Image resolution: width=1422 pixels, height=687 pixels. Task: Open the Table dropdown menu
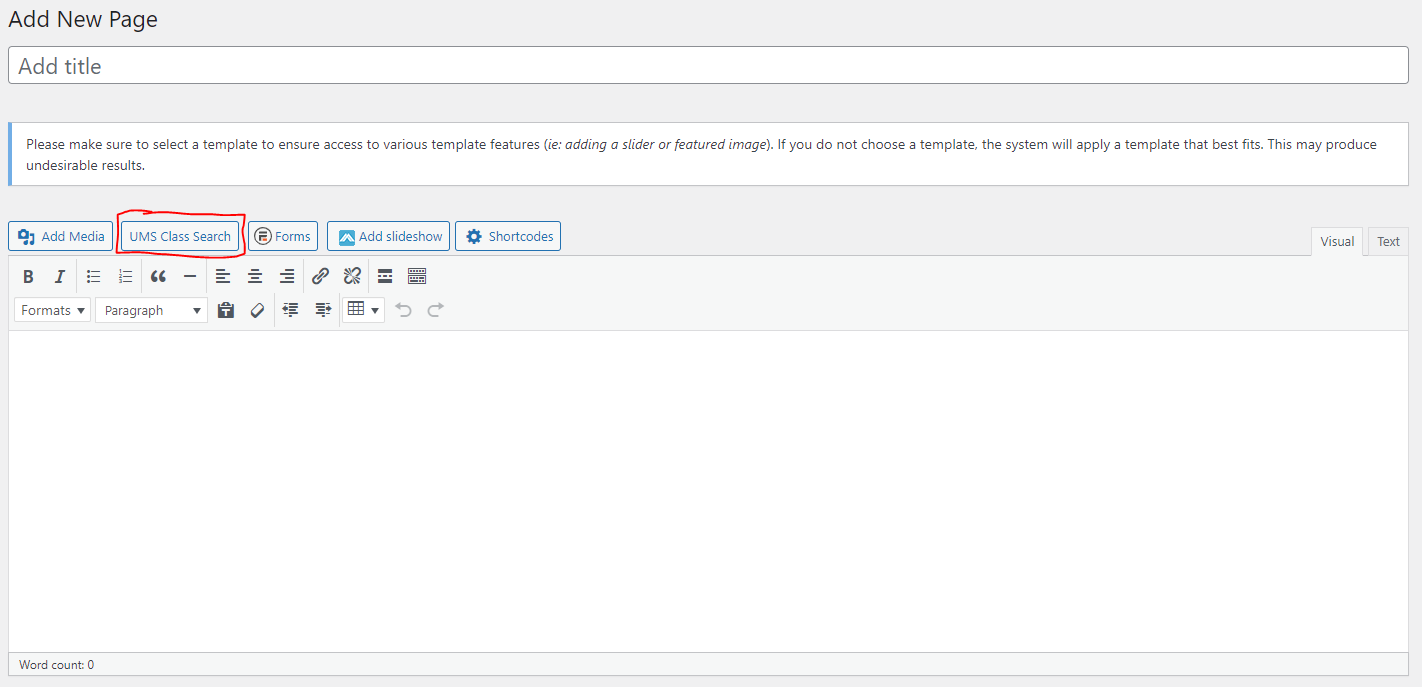363,311
